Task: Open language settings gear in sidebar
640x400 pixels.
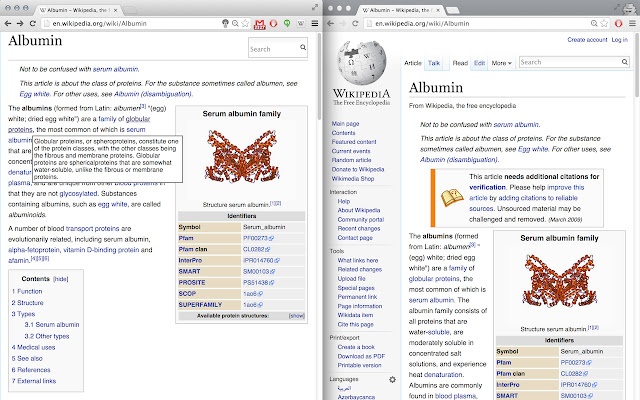Action: tap(392, 380)
